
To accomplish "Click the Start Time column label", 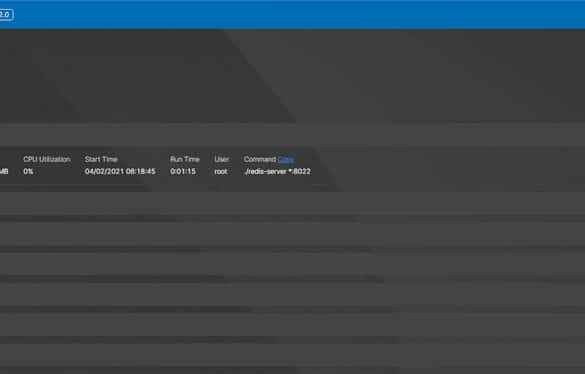I will tap(101, 159).
